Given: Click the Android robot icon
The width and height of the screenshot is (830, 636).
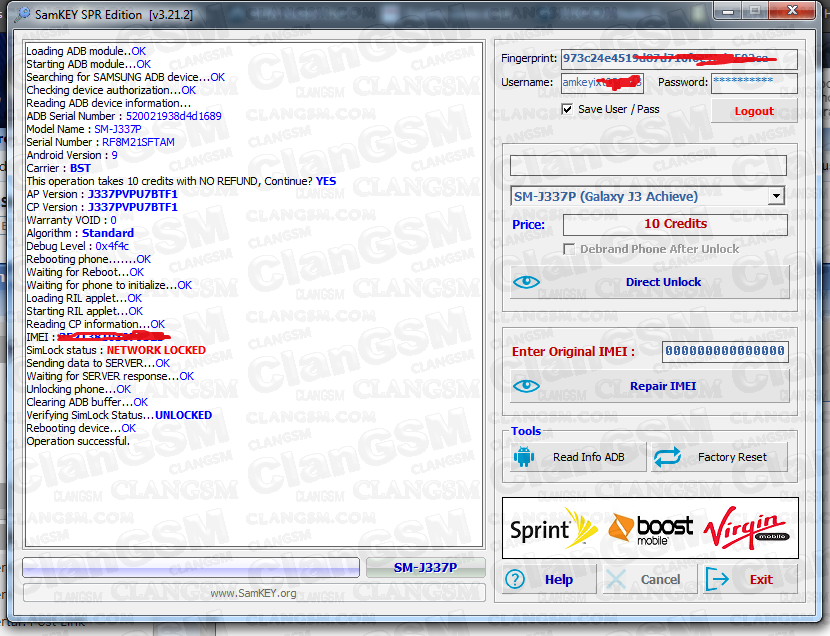Looking at the screenshot, I should pos(524,457).
